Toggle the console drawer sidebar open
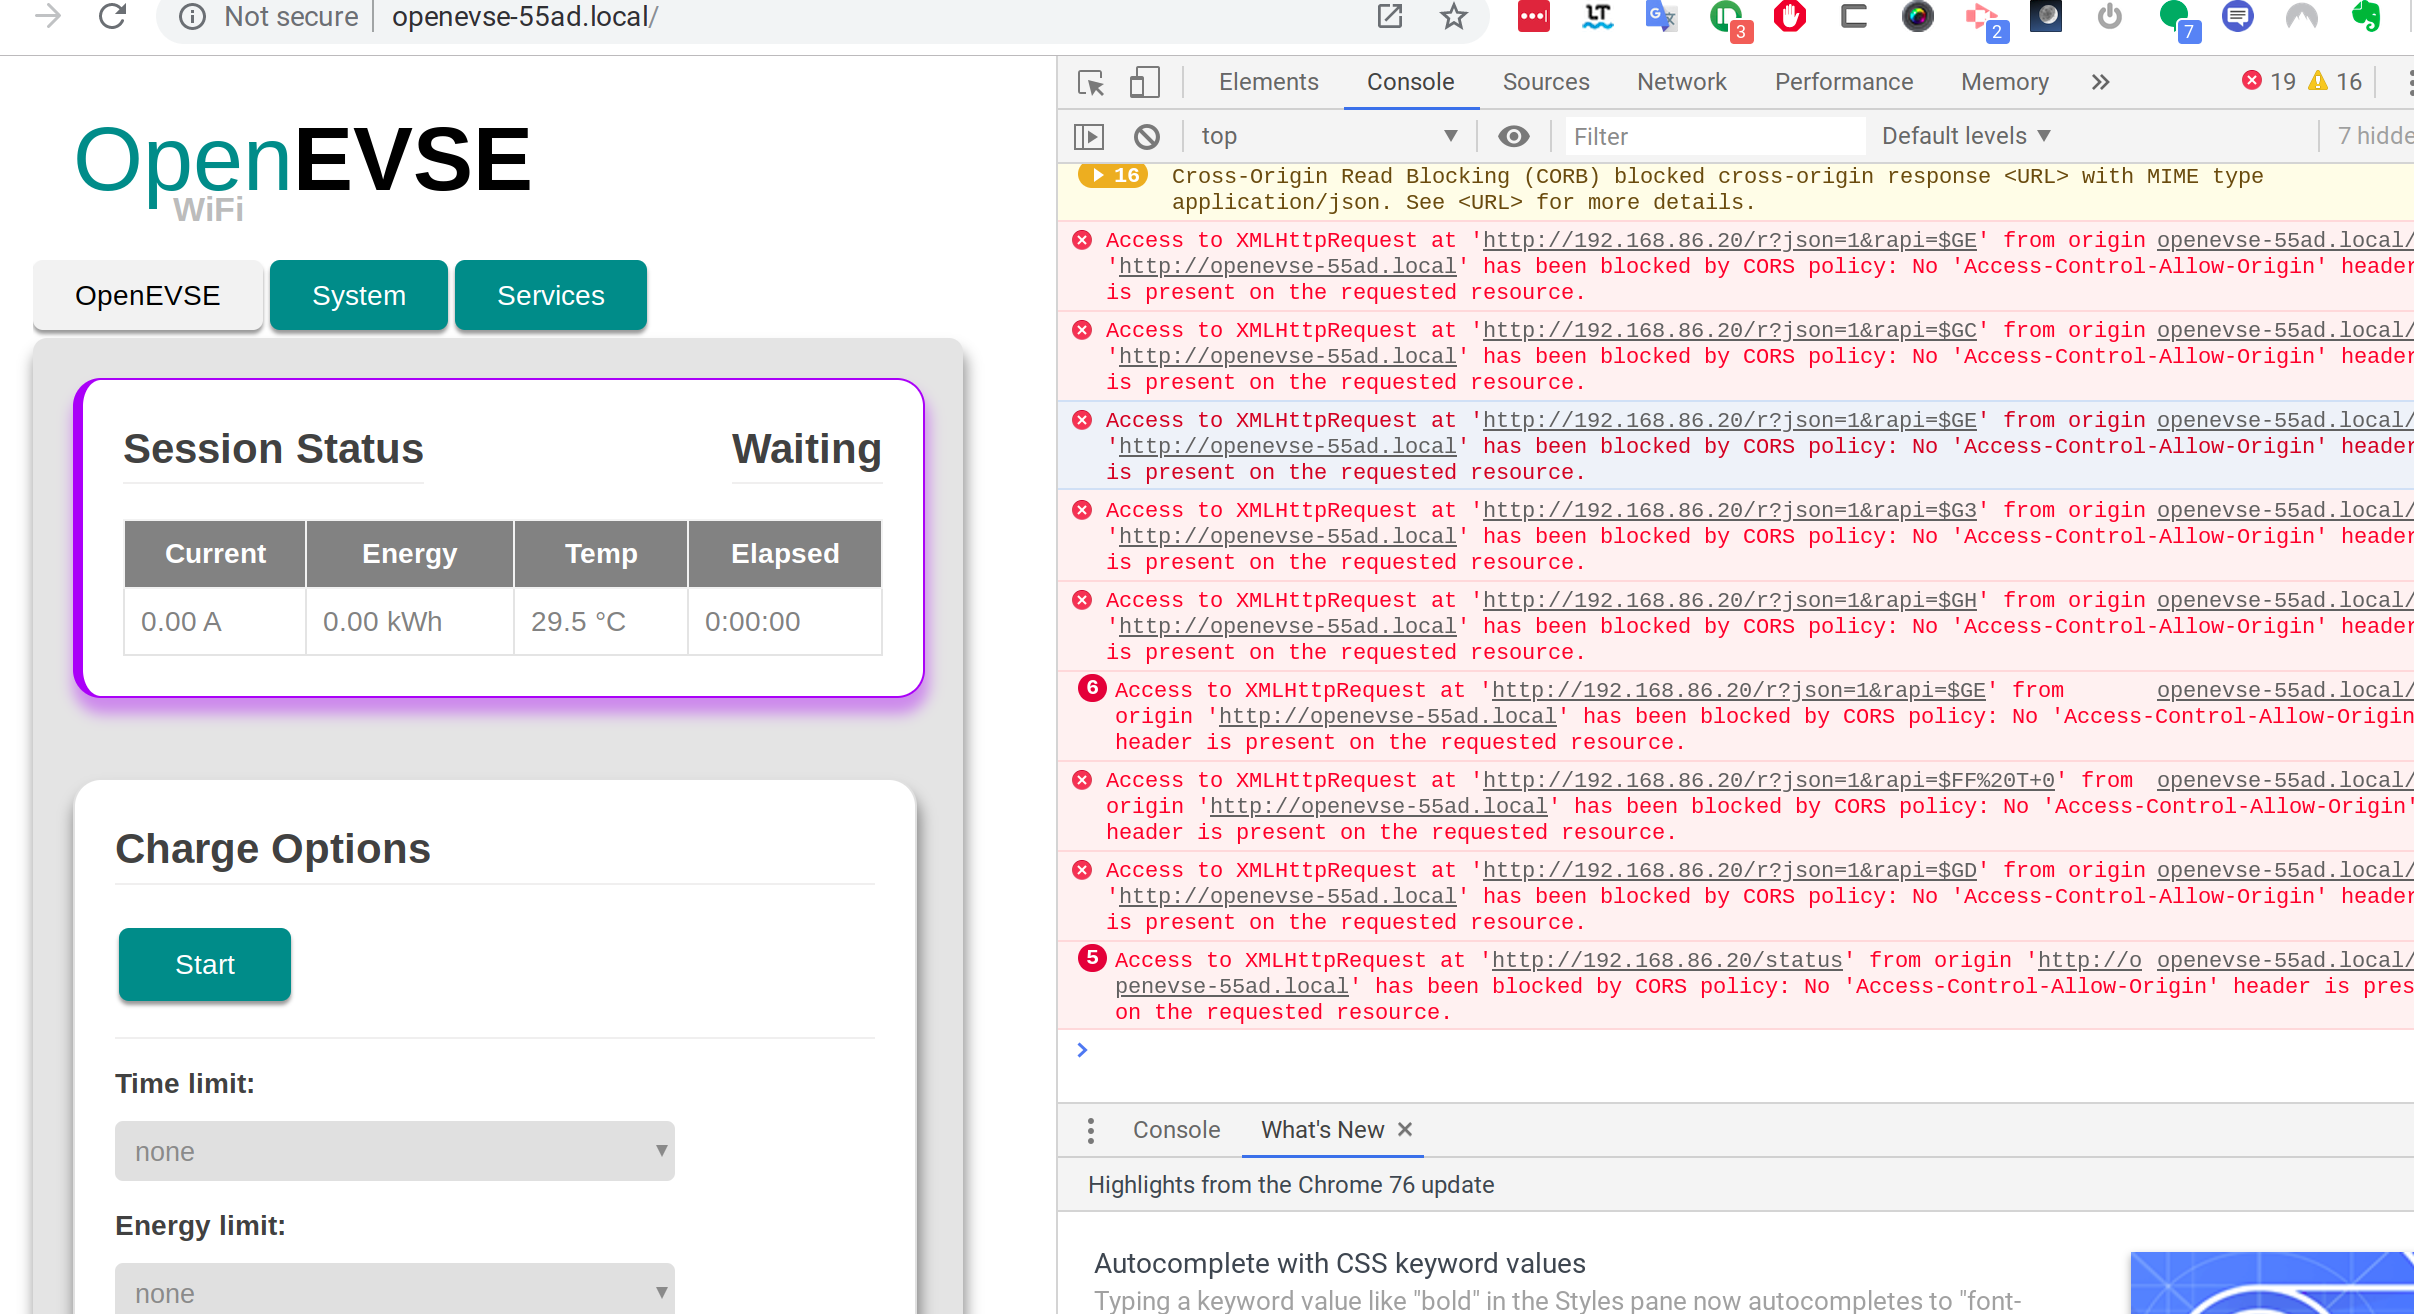2414x1314 pixels. (x=1089, y=135)
